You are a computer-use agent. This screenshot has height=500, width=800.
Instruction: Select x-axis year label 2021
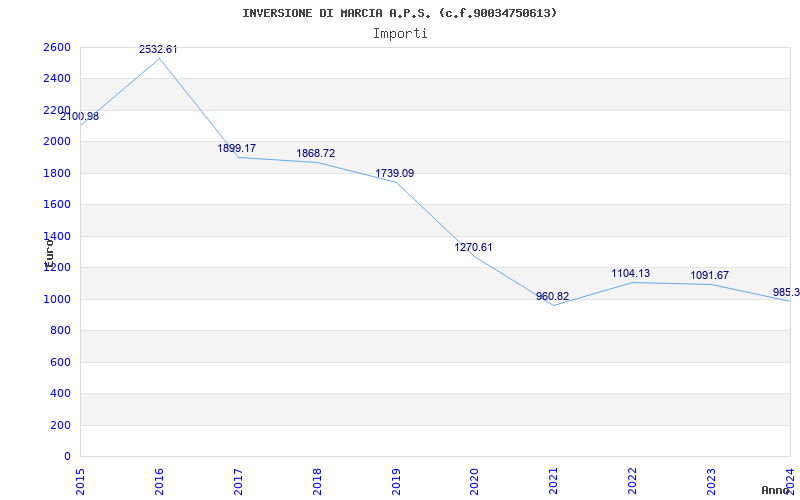tap(554, 482)
